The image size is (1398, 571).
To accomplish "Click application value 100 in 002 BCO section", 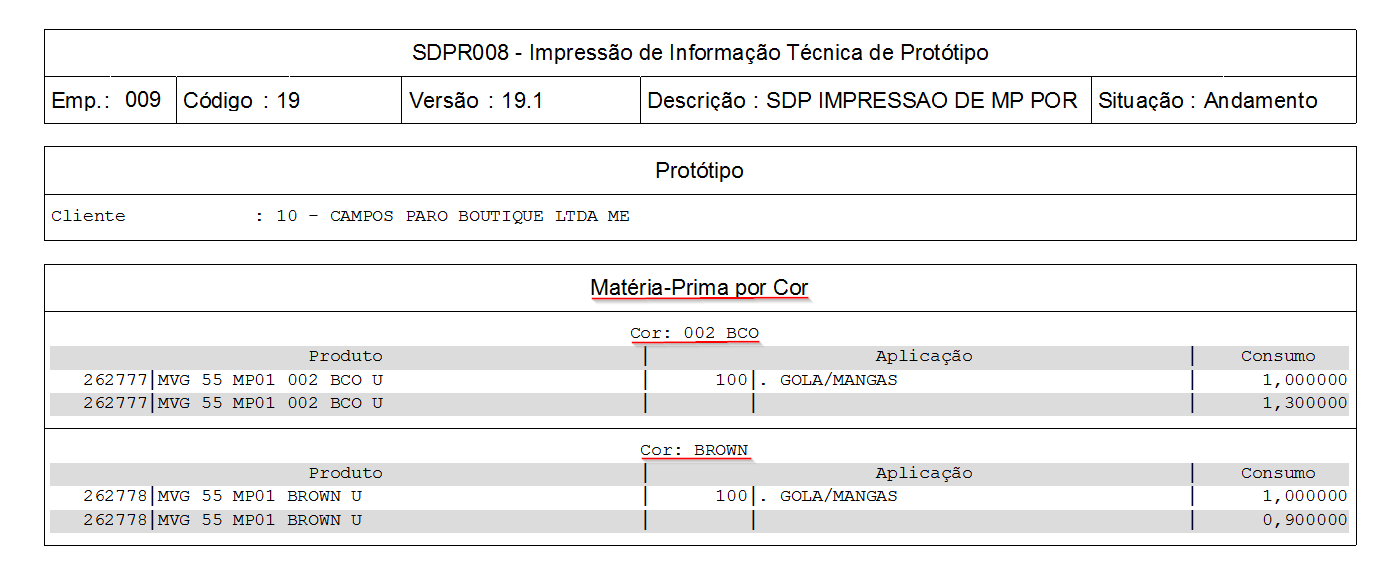I will coord(731,380).
